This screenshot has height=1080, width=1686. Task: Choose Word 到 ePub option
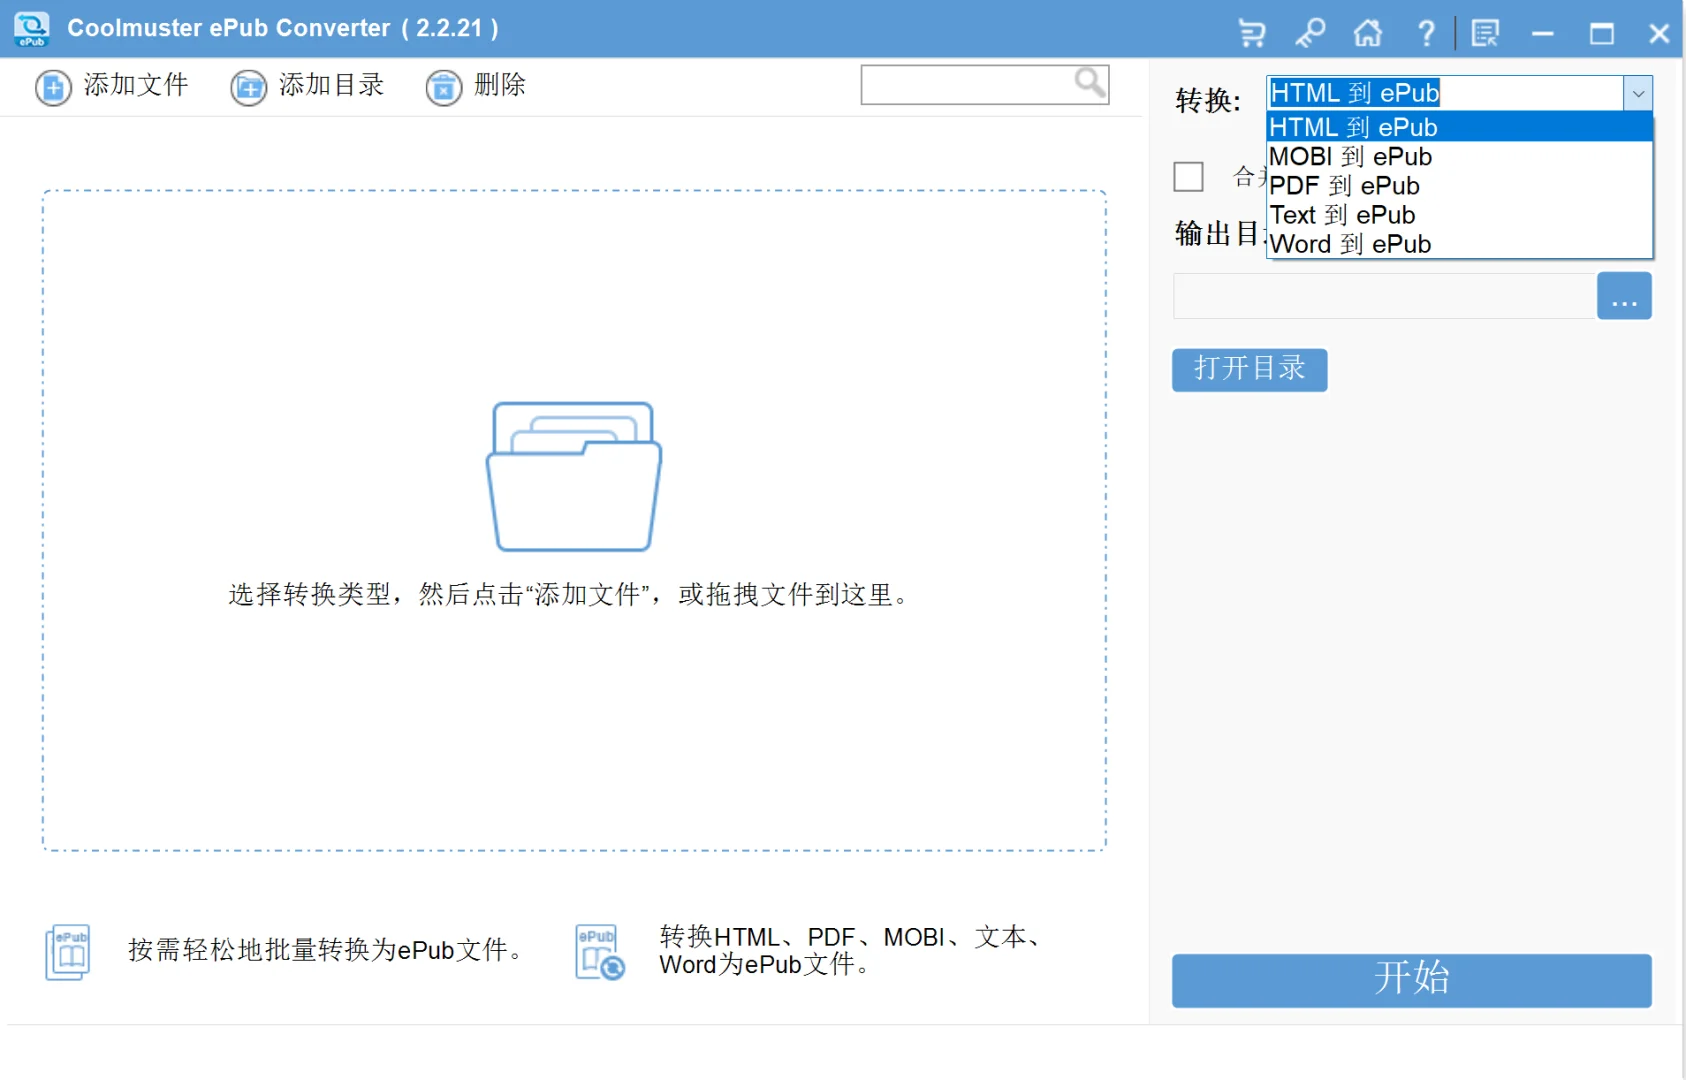1459,244
